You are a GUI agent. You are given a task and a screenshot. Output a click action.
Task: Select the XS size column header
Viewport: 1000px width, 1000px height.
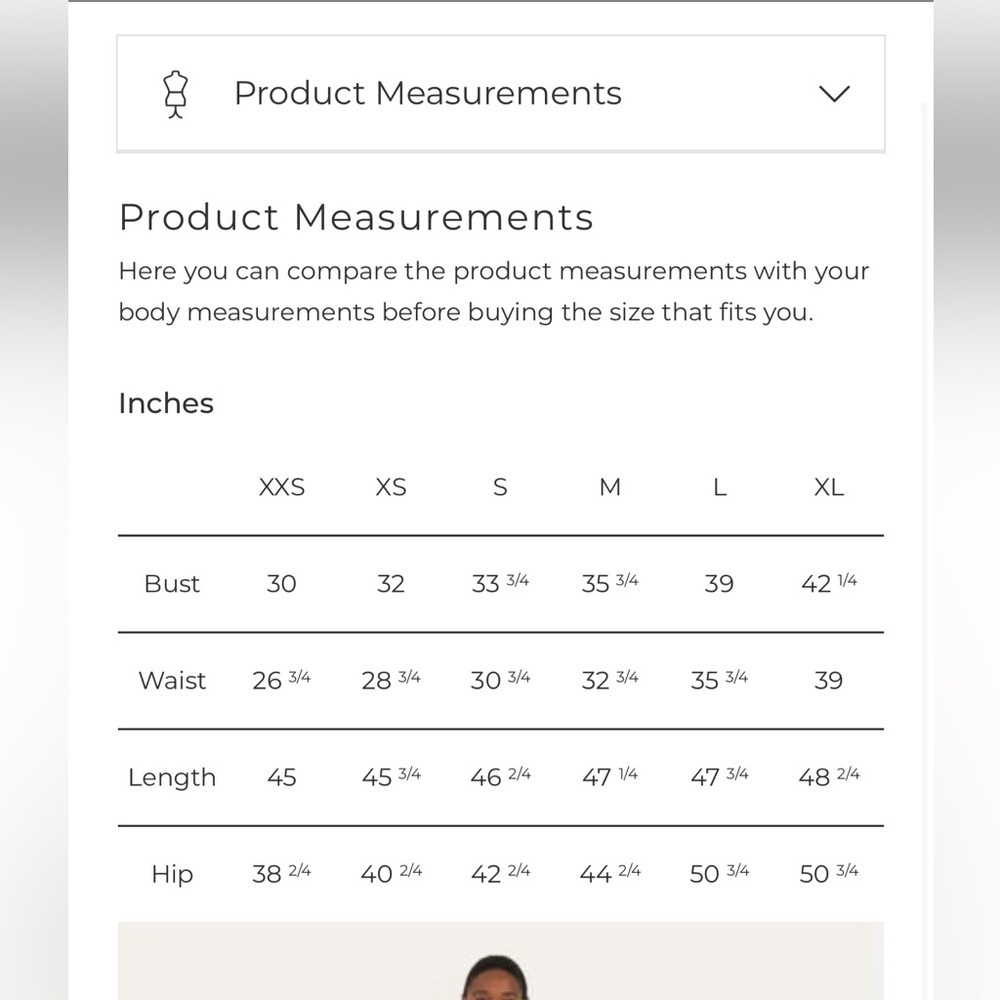click(391, 487)
